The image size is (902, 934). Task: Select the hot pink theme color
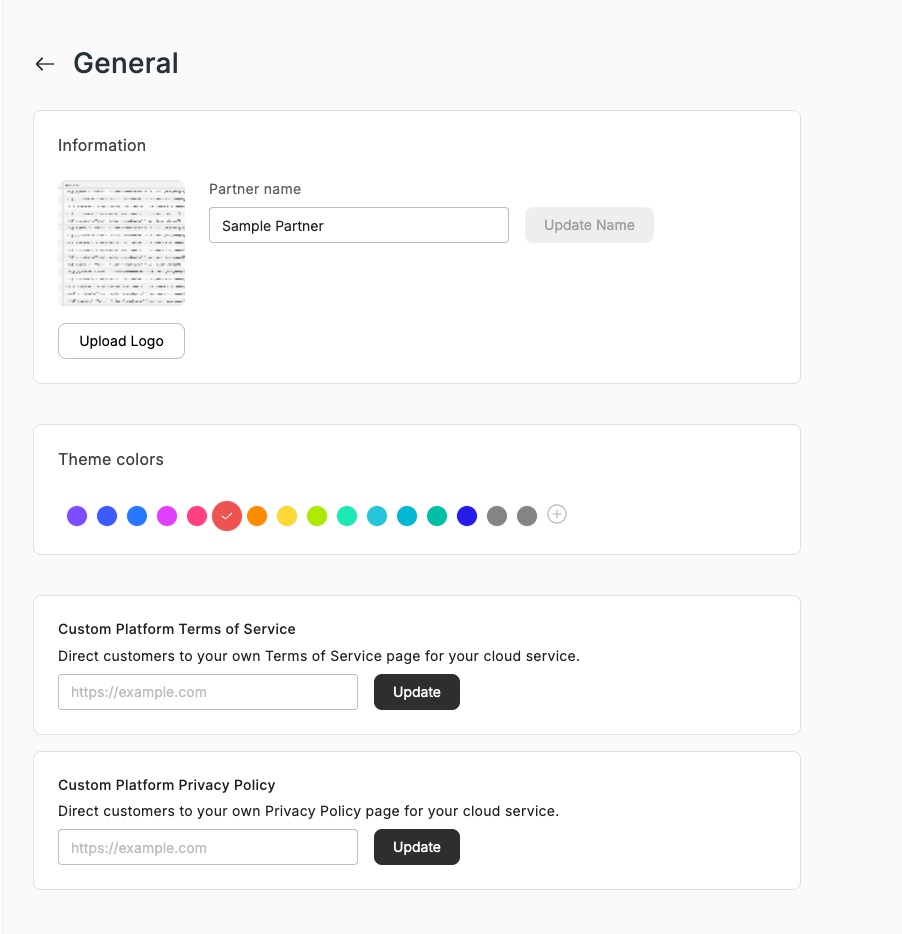(x=197, y=516)
